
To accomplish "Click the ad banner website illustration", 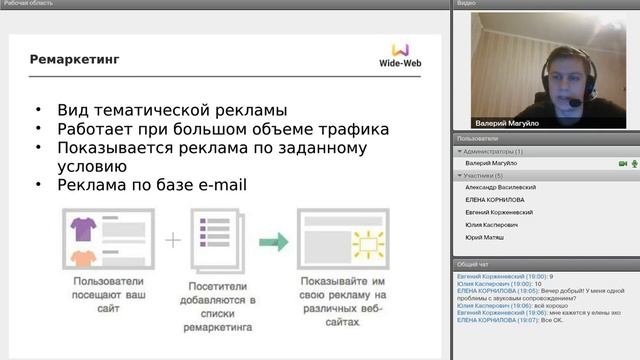I will (343, 239).
